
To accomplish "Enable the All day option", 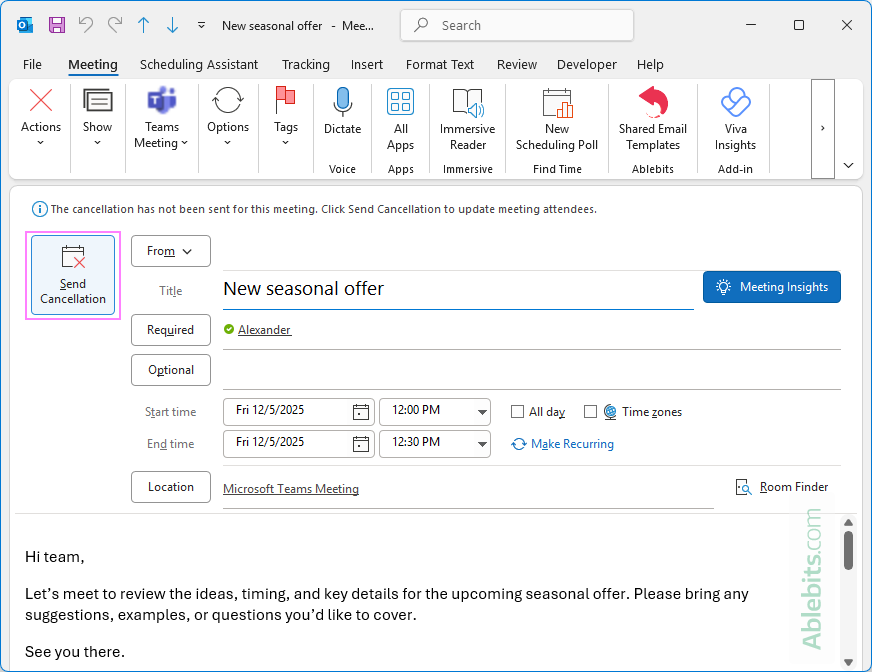I will pos(516,411).
